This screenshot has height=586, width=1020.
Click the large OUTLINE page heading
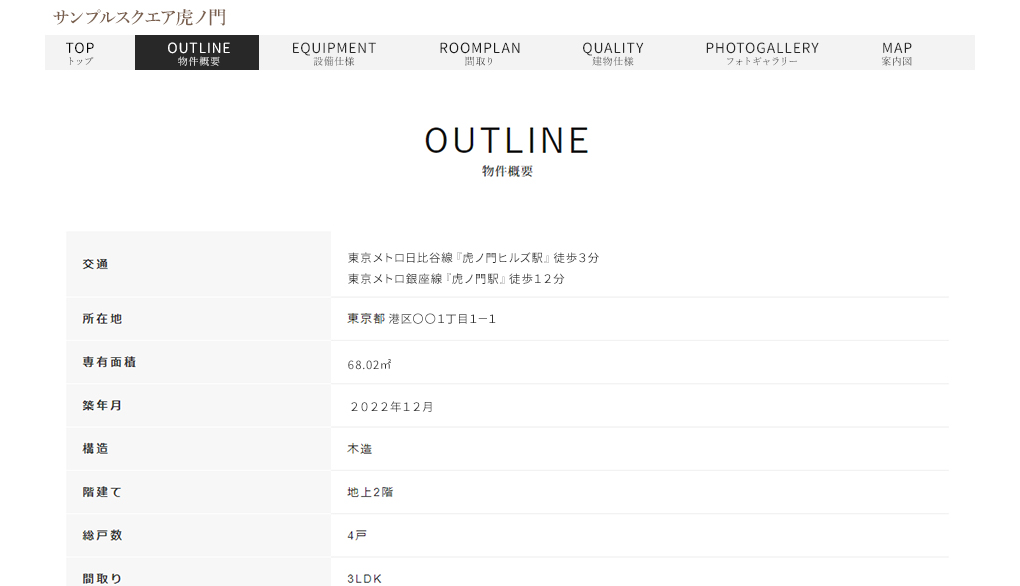507,140
